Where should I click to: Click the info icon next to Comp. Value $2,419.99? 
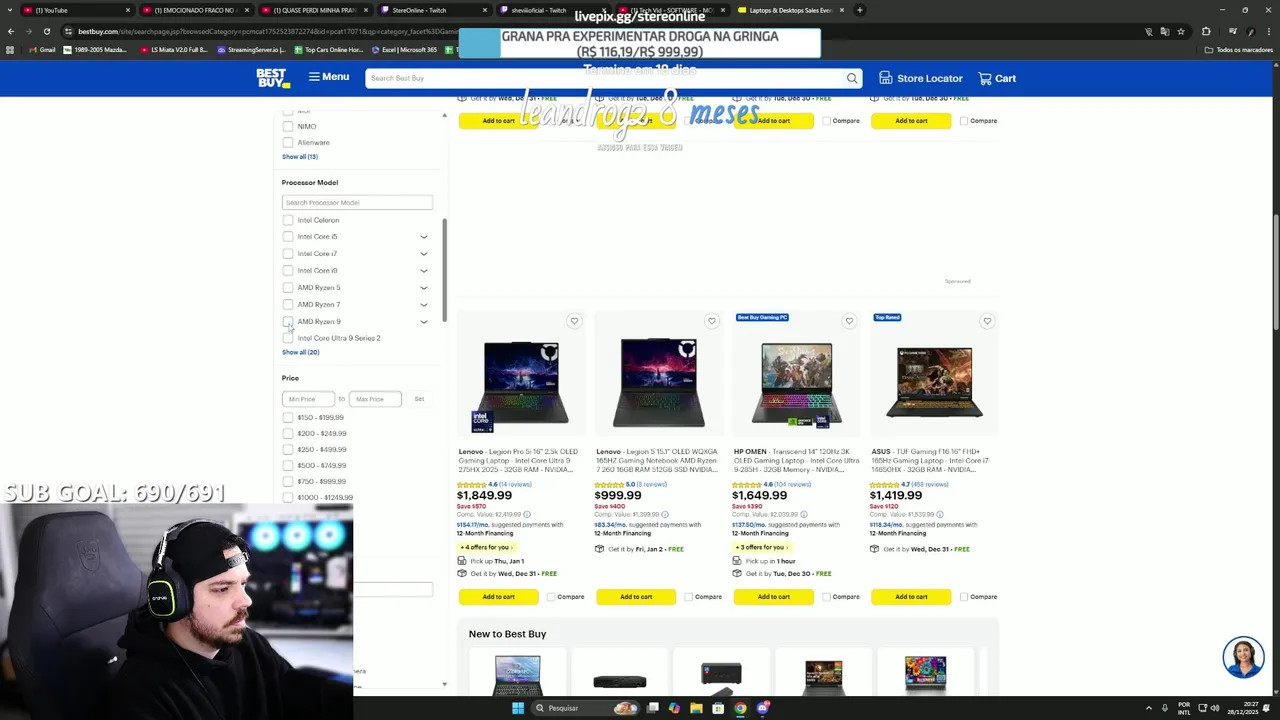pyautogui.click(x=527, y=514)
